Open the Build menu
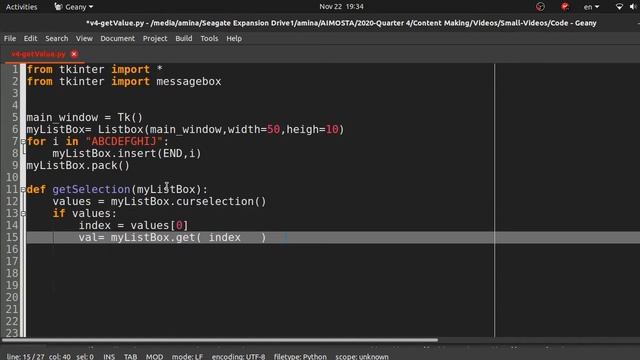Viewport: 640px width, 360px height. tap(184, 38)
